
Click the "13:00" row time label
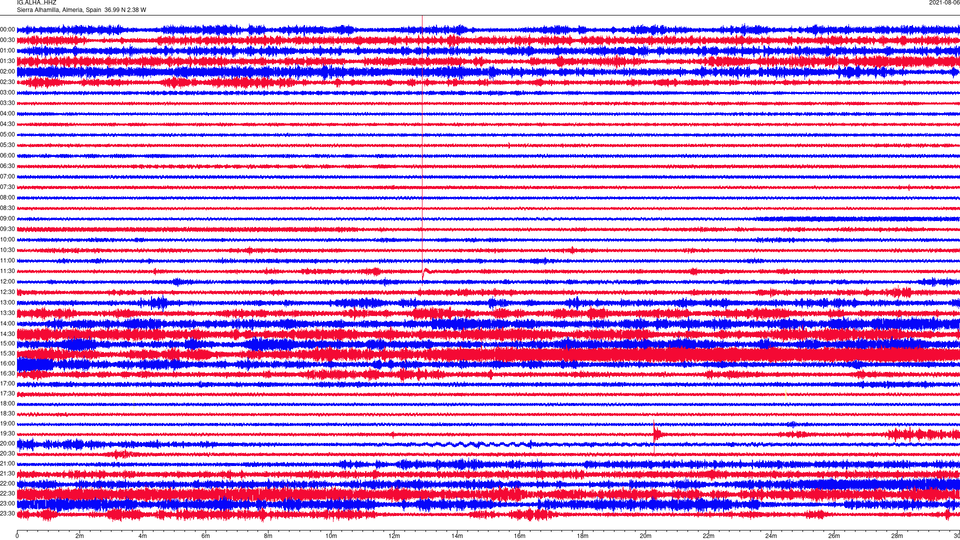coord(7,302)
